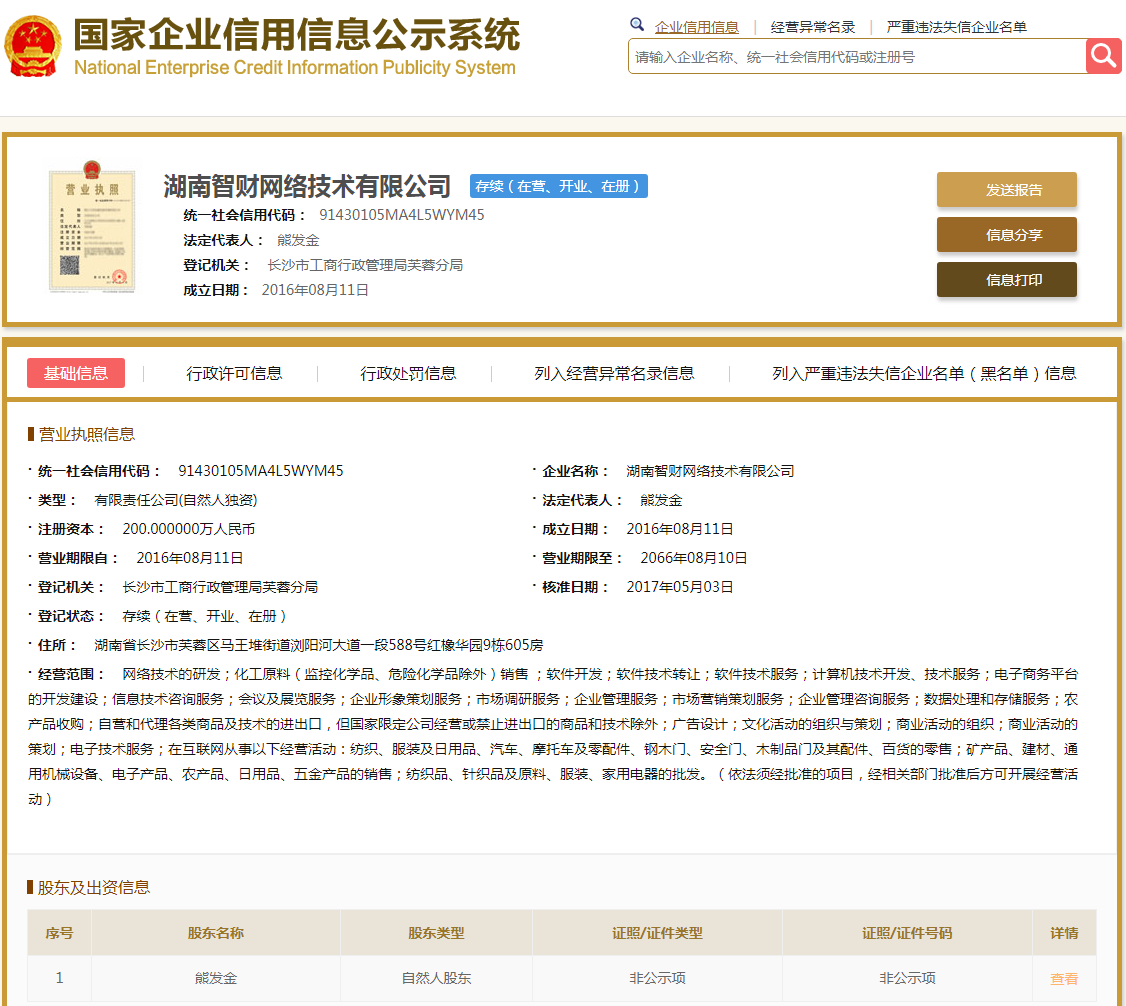The width and height of the screenshot is (1126, 1006).
Task: Select the 严重违法失信企业名单 search category
Action: pos(956,27)
